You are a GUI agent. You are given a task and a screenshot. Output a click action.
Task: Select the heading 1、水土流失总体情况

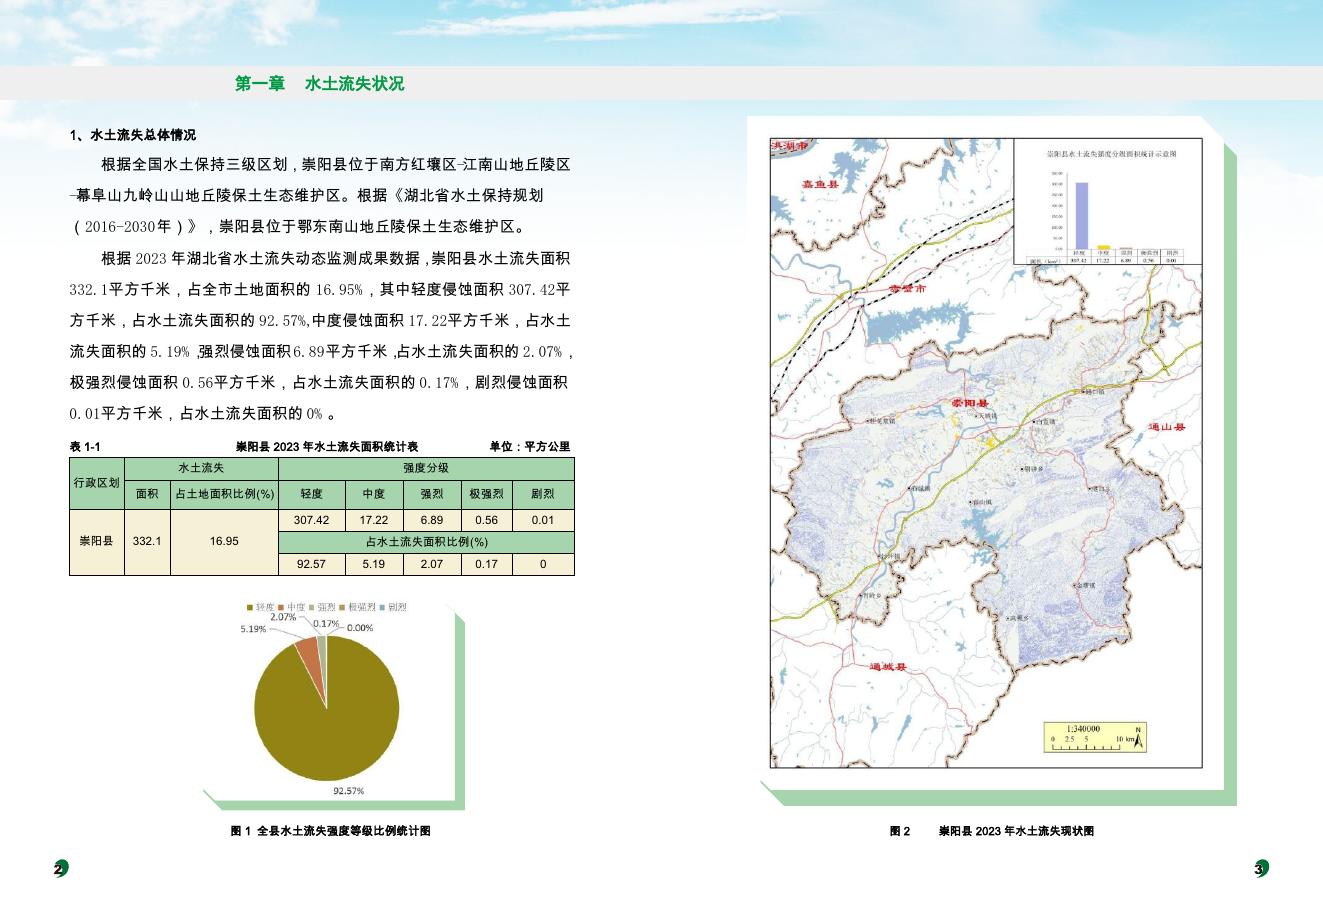click(133, 135)
